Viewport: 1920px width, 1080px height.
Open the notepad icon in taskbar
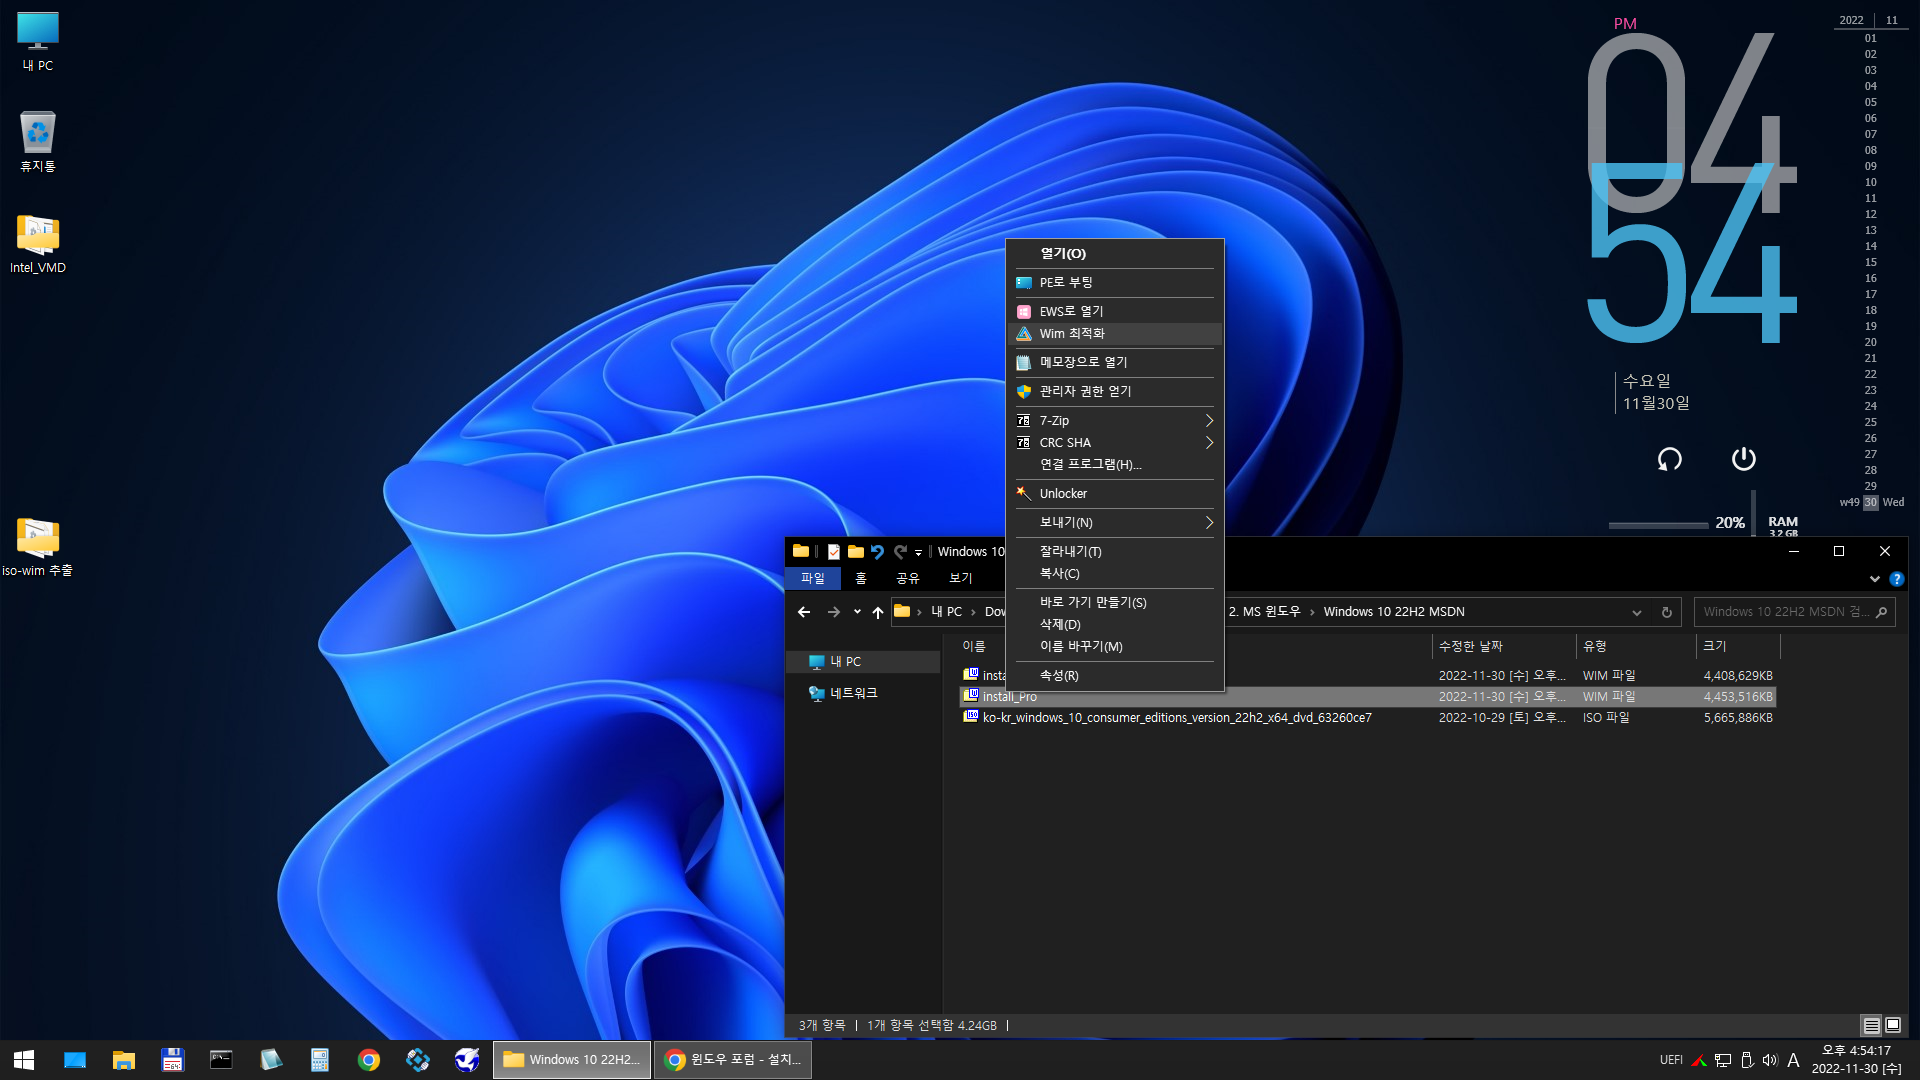click(270, 1060)
